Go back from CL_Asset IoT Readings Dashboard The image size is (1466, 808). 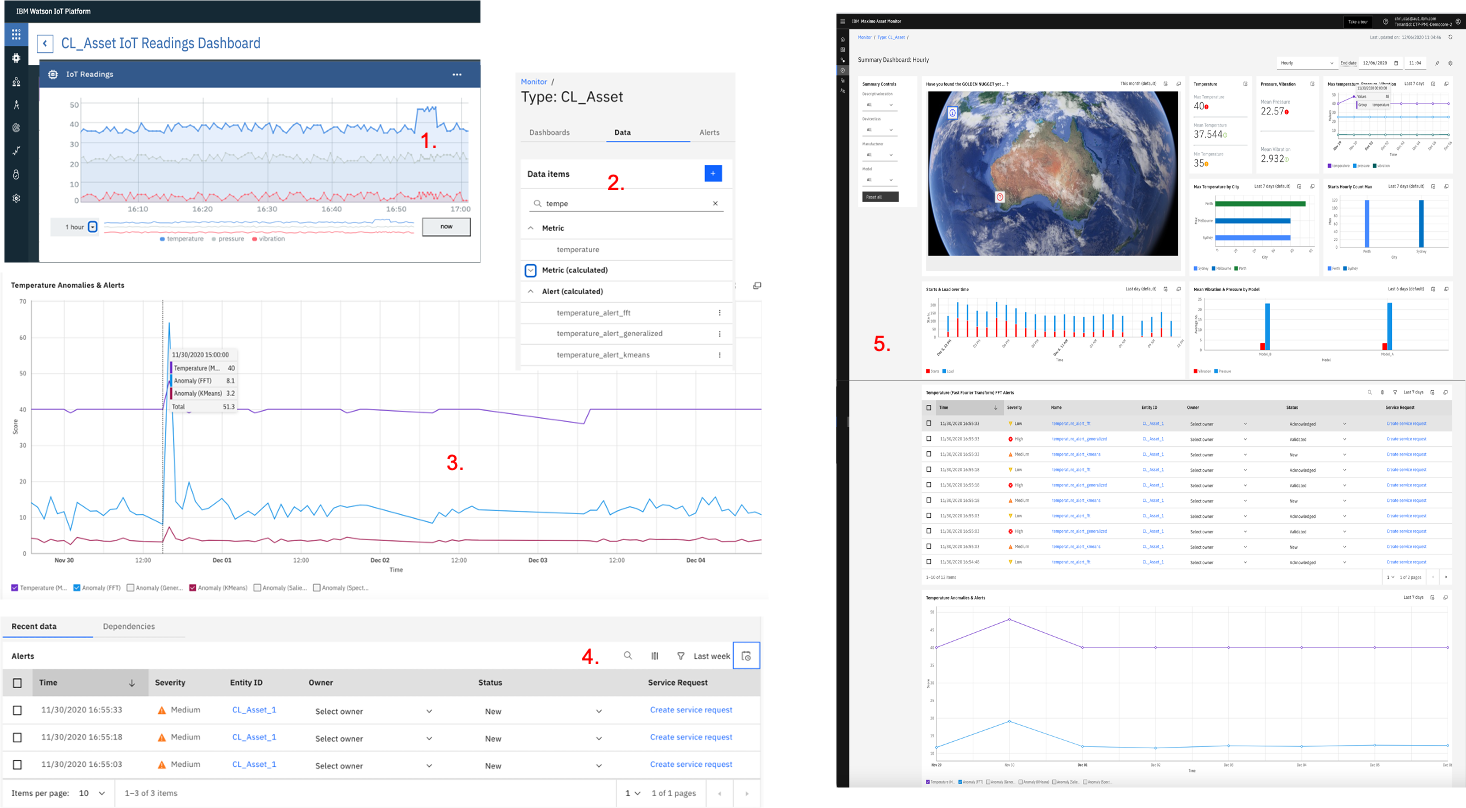pos(45,43)
